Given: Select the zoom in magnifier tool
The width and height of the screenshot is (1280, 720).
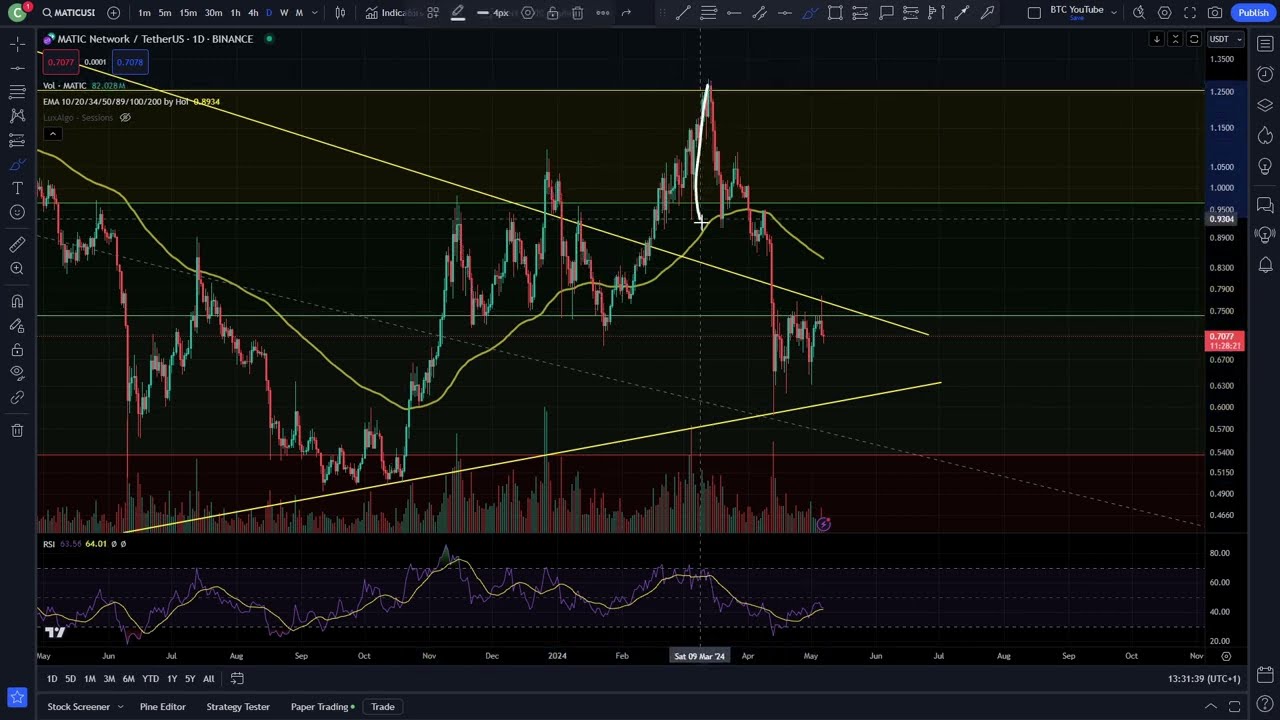Looking at the screenshot, I should (17, 269).
